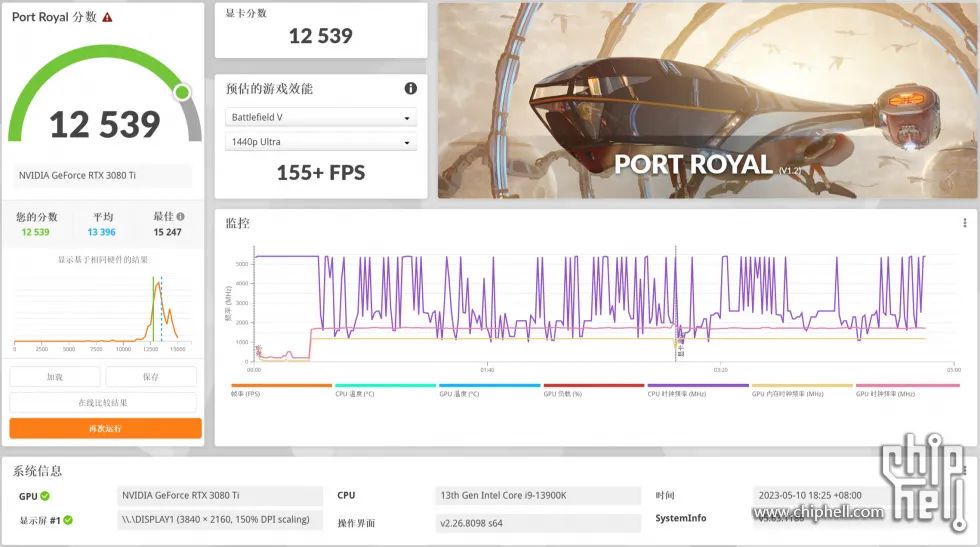The image size is (980, 547).
Task: Click the dashed vertical marker in monitoring graph
Action: pos(676,303)
